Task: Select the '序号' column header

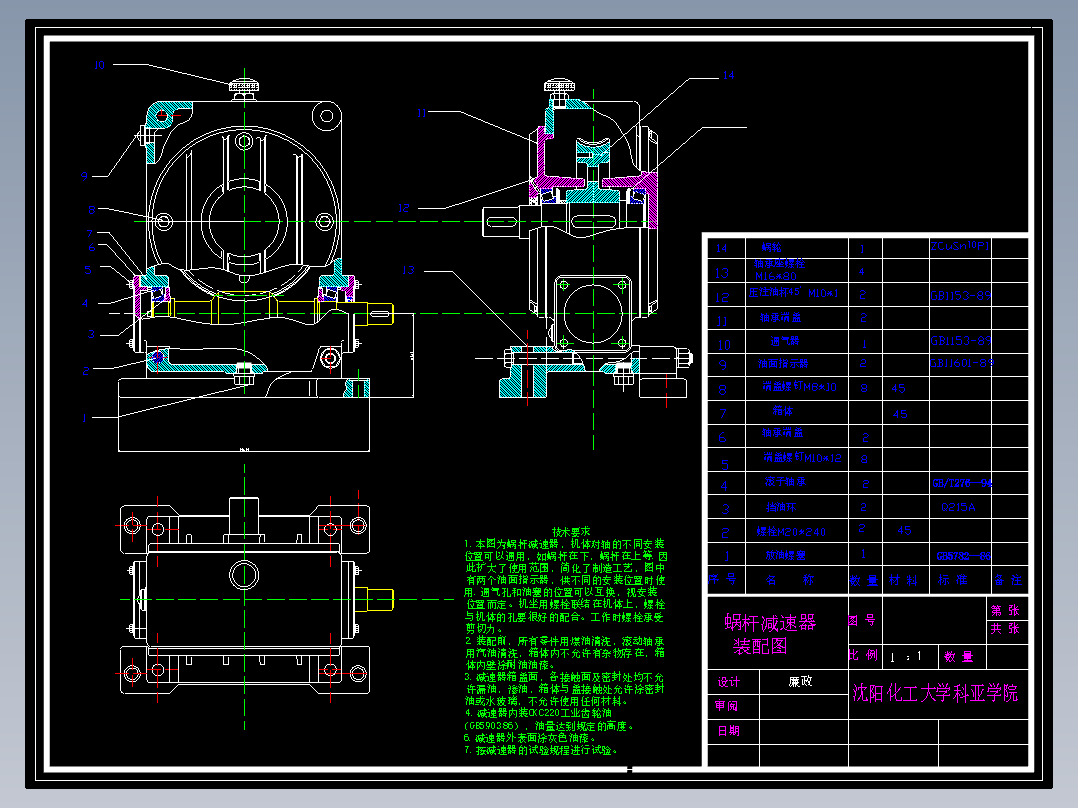Action: (723, 579)
